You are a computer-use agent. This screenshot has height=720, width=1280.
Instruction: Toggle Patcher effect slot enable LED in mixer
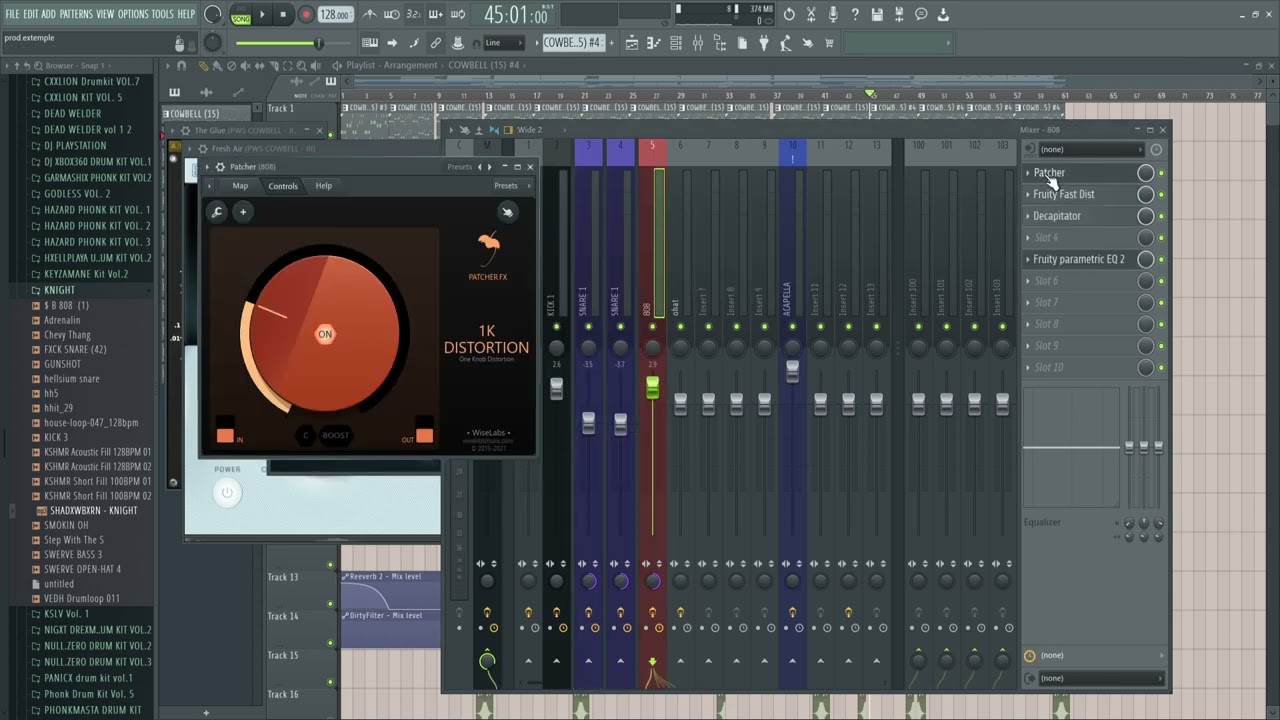coord(1161,173)
